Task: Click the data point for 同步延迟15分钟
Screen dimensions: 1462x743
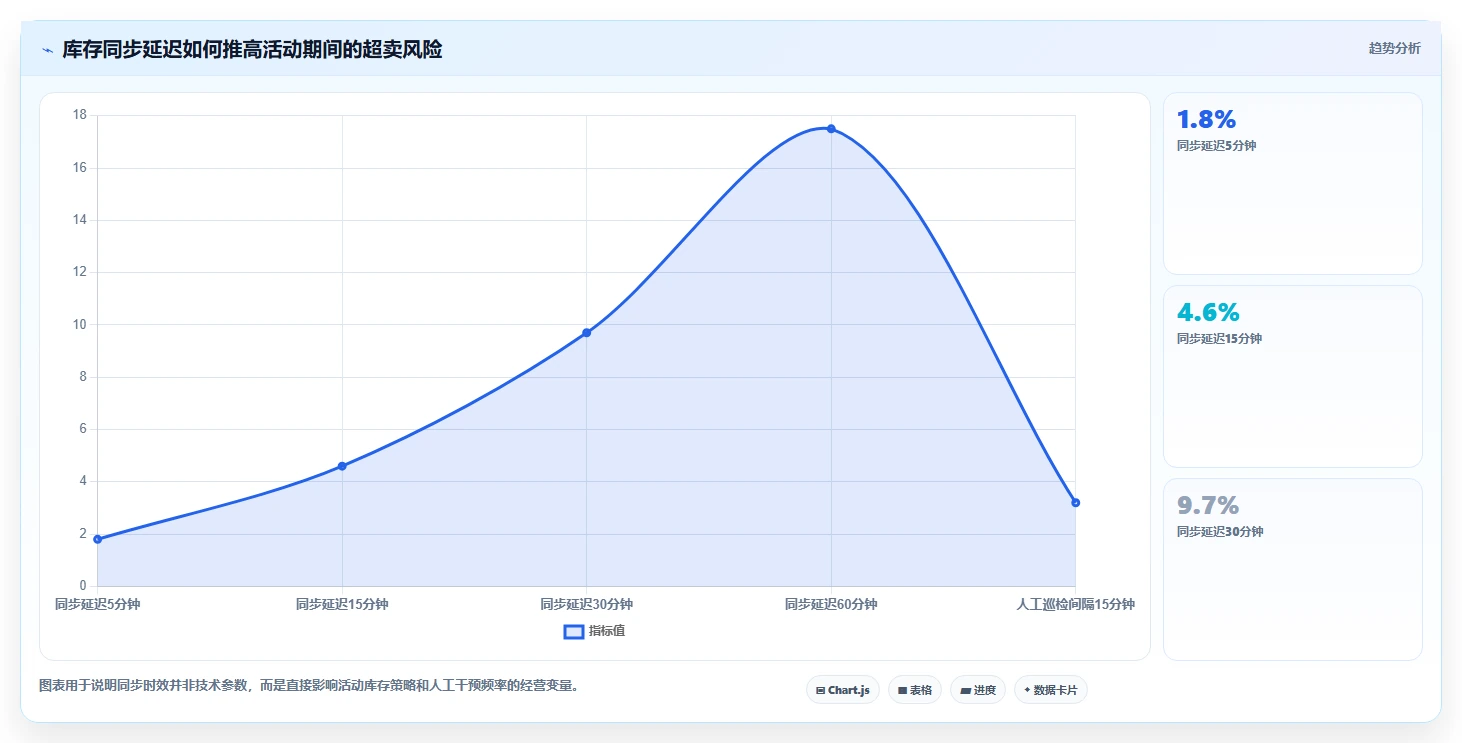Action: coord(342,466)
